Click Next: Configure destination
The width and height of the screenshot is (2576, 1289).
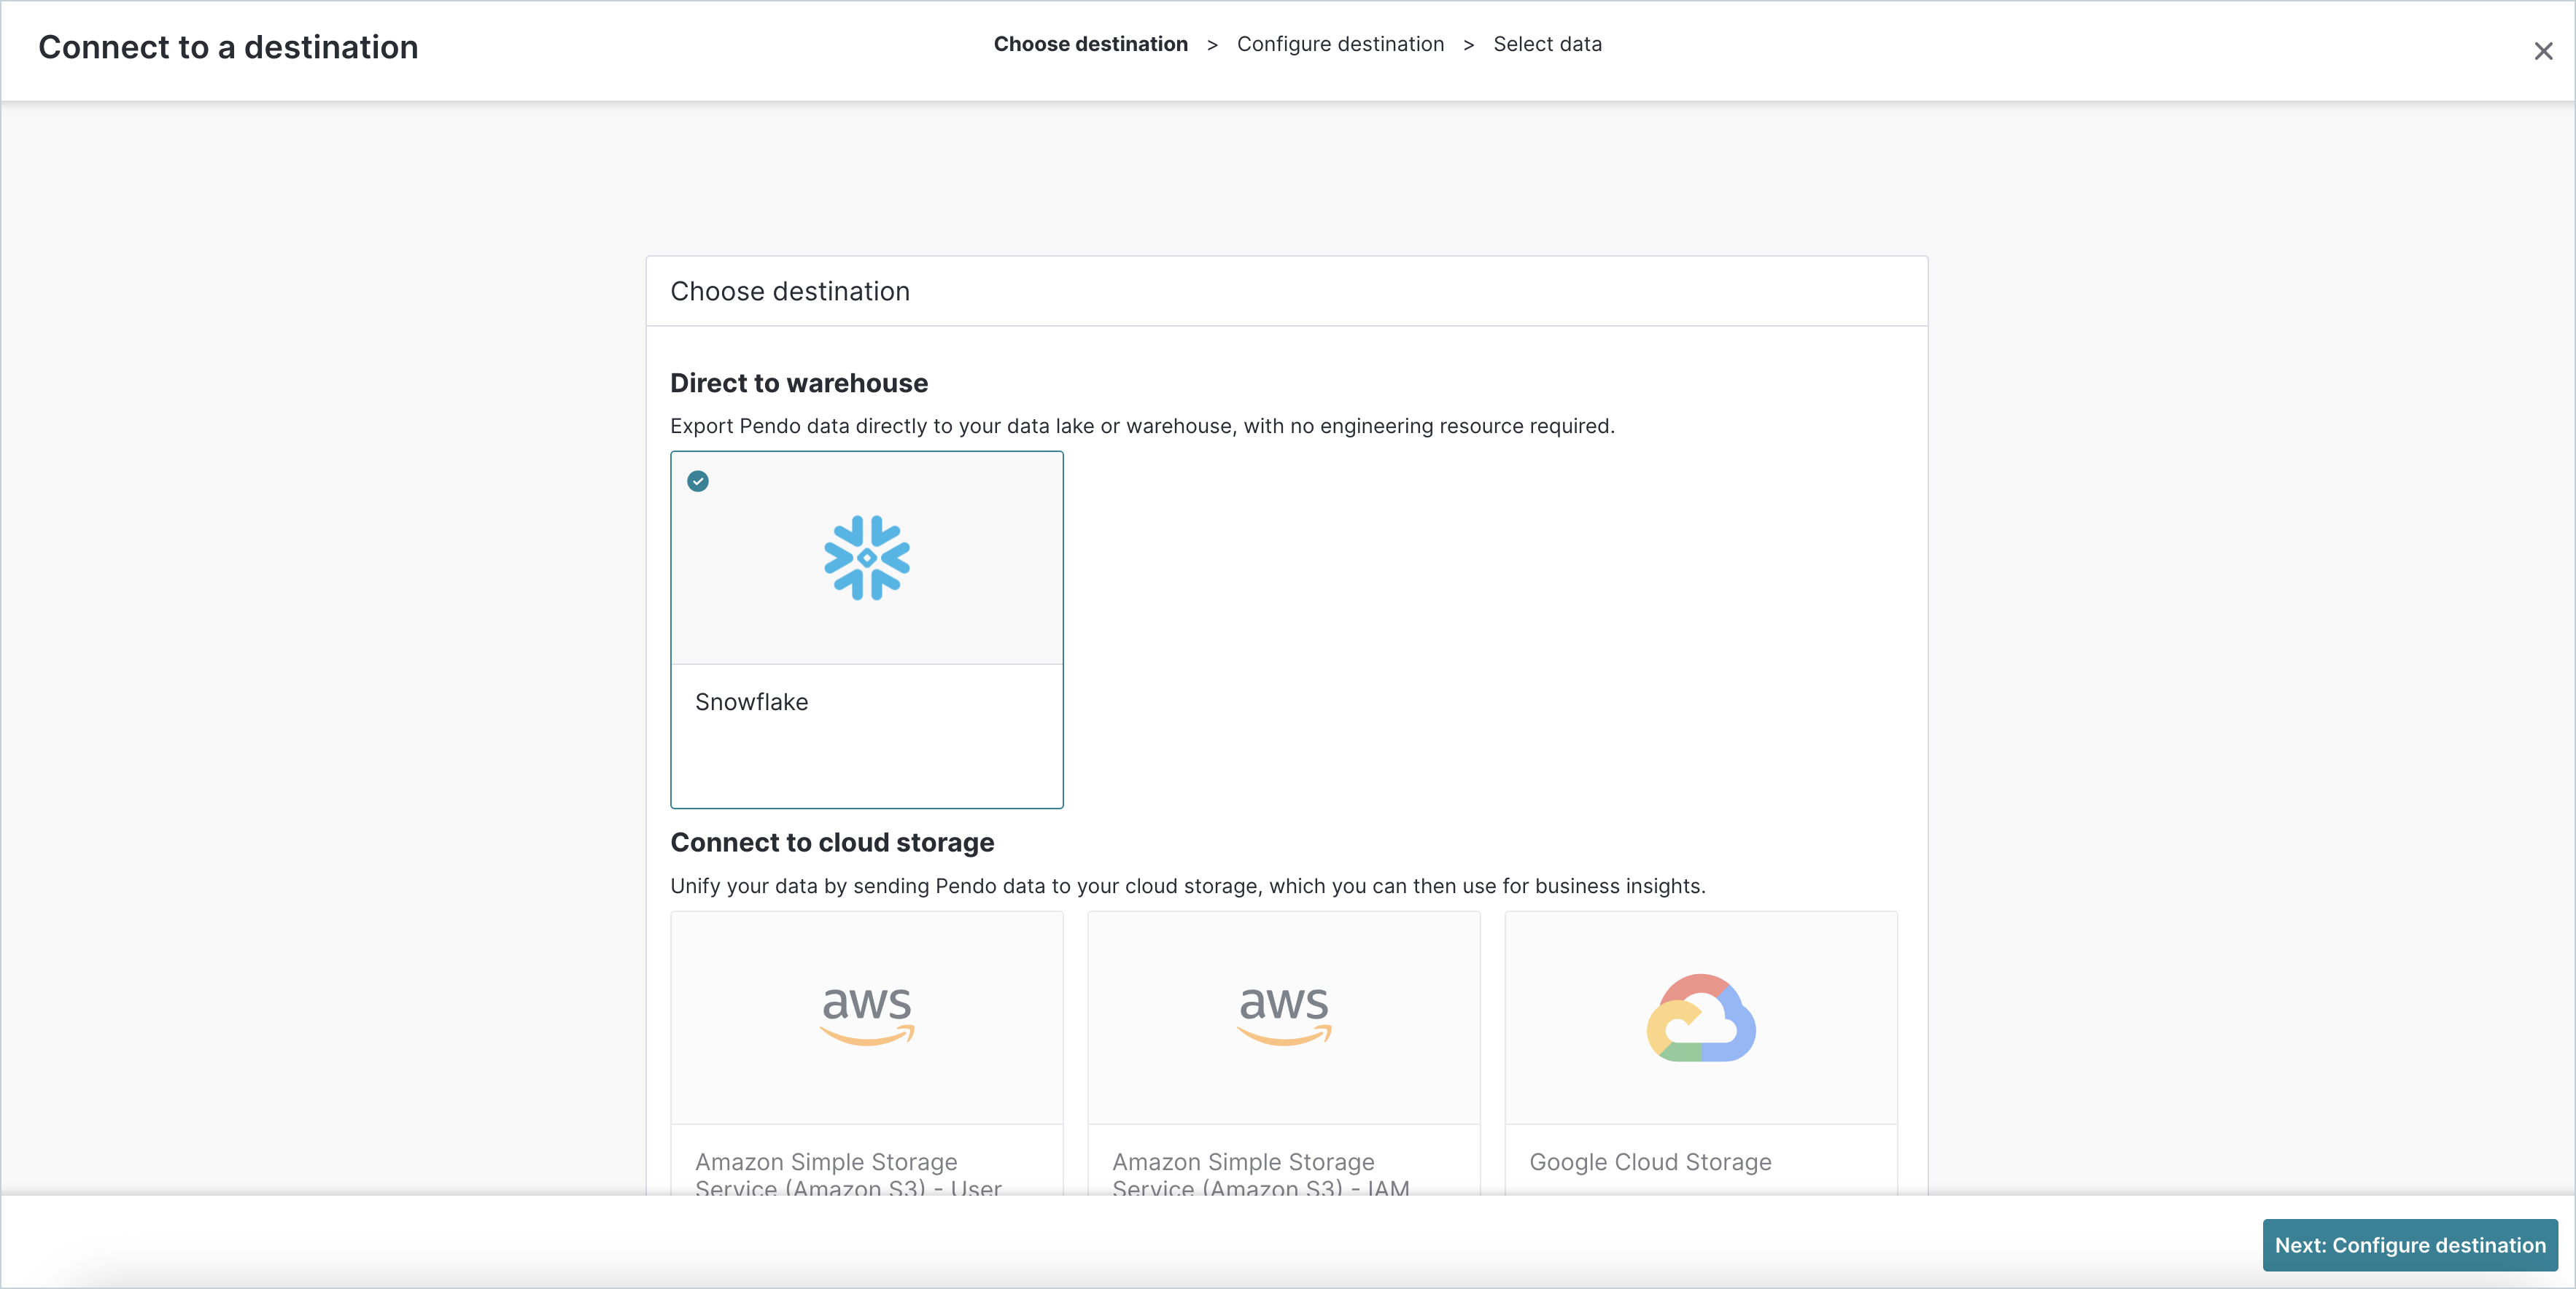point(2407,1244)
